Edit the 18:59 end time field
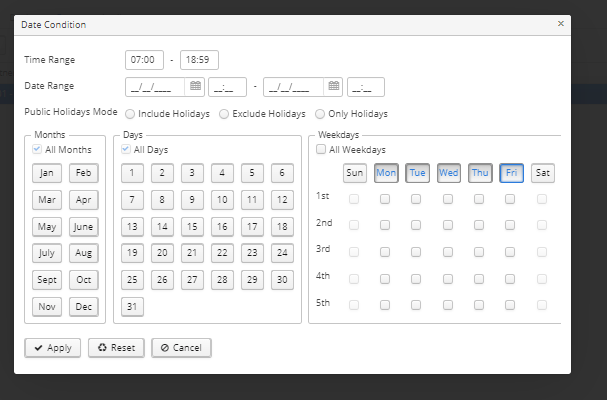 pyautogui.click(x=199, y=60)
